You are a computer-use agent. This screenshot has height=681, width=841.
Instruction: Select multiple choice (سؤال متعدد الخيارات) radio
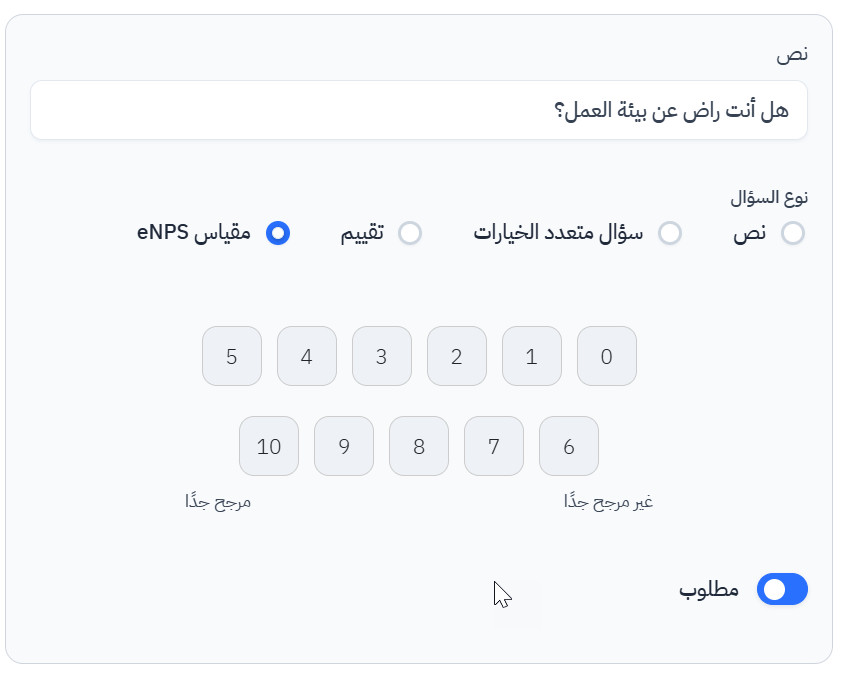pyautogui.click(x=670, y=233)
